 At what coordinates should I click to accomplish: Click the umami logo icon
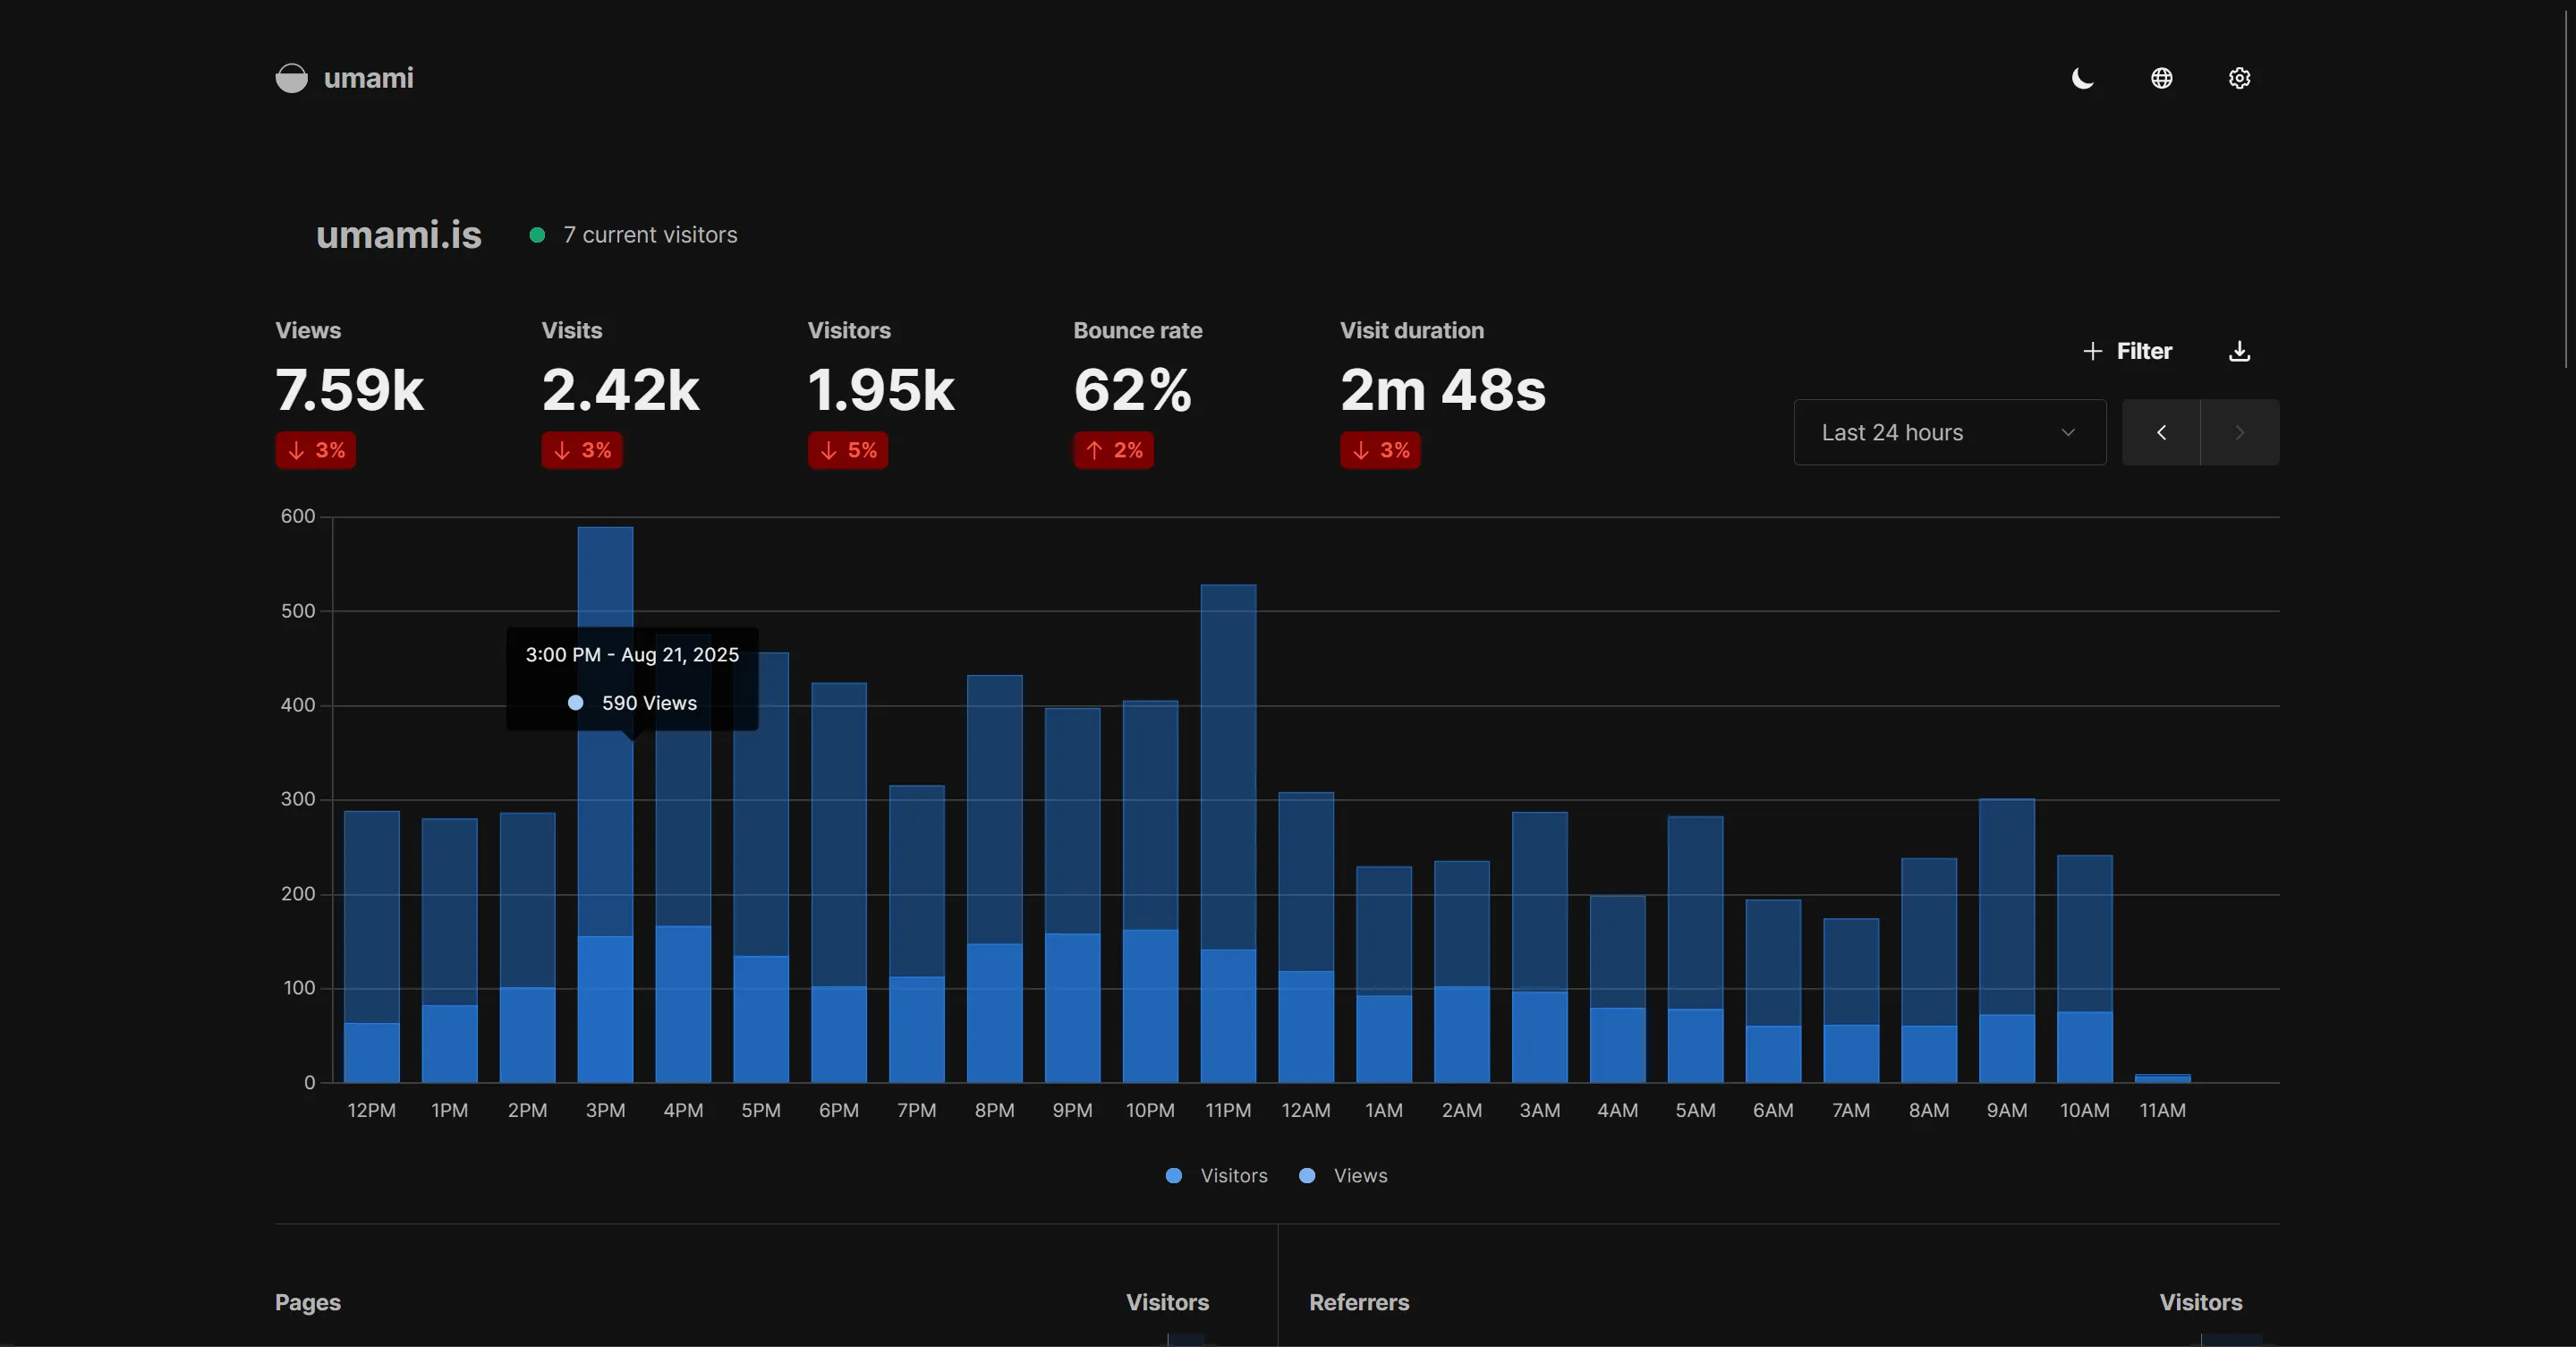pyautogui.click(x=291, y=78)
